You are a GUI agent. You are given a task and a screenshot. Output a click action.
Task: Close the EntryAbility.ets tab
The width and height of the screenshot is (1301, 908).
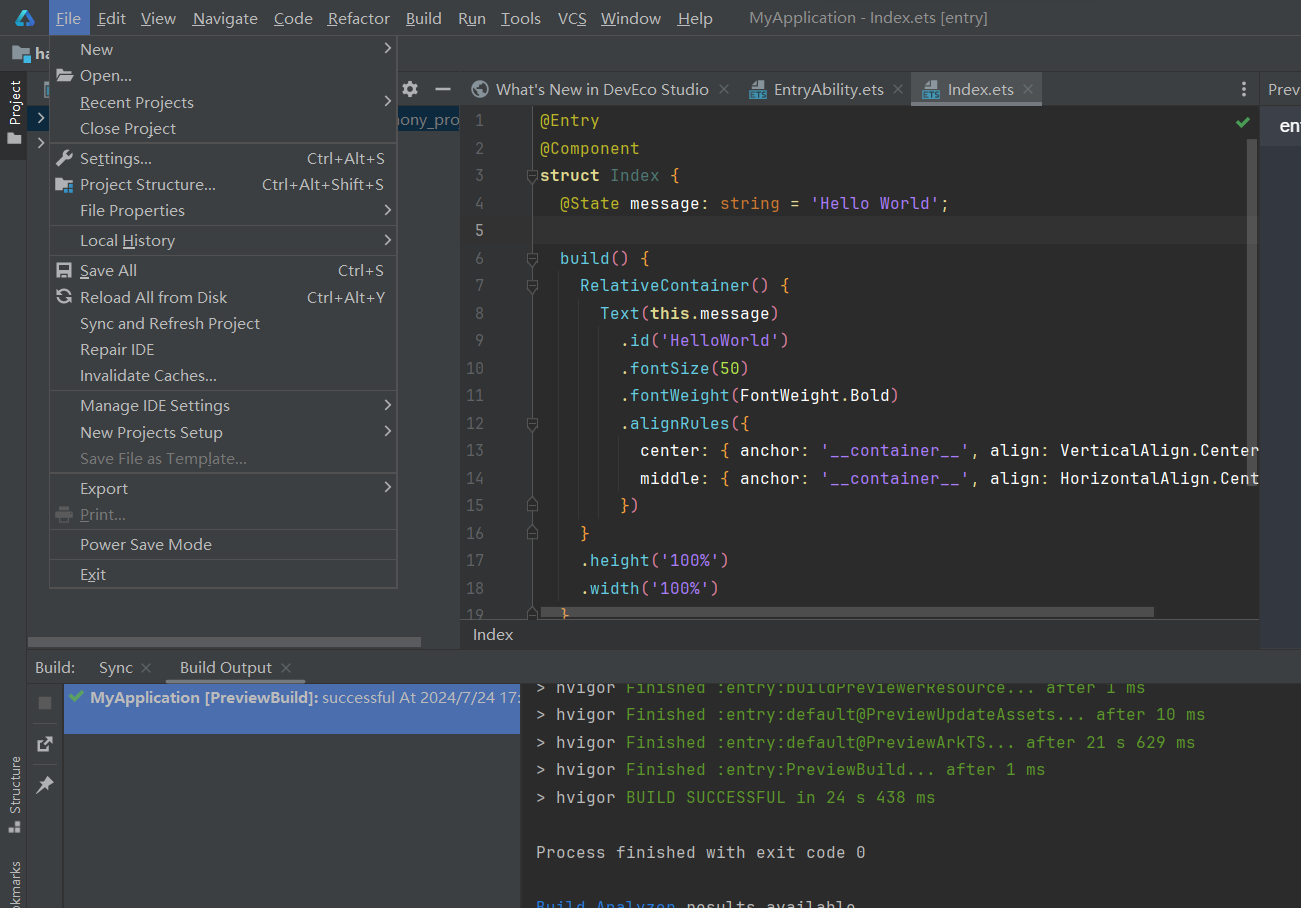899,89
